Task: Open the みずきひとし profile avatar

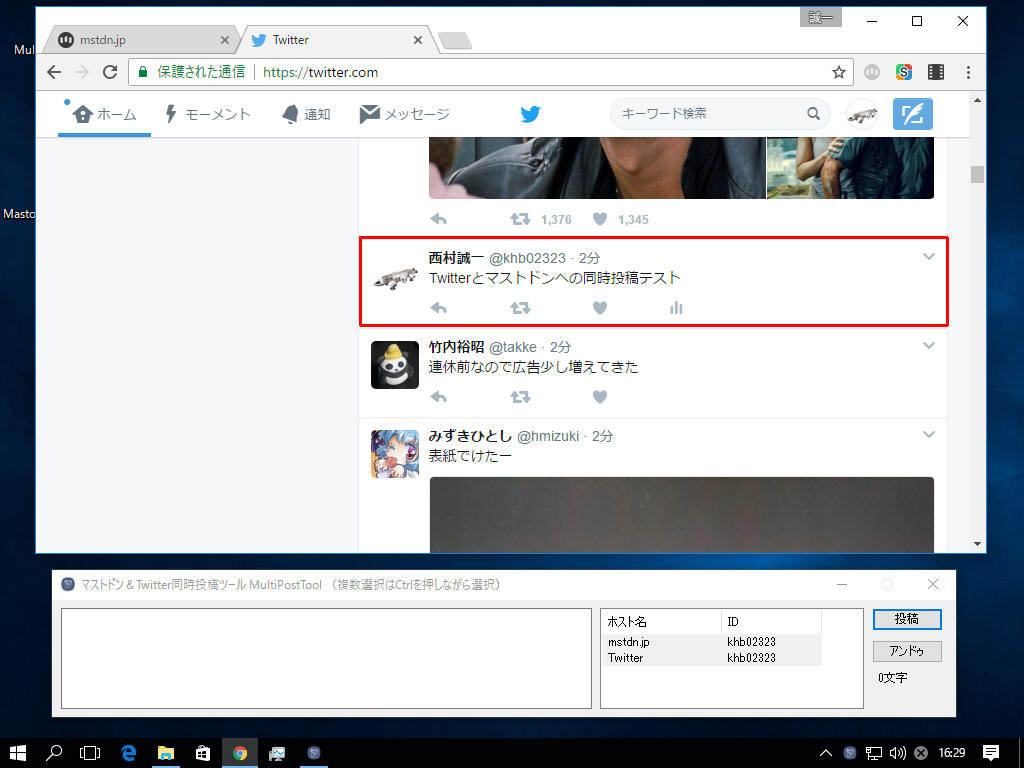Action: point(394,453)
